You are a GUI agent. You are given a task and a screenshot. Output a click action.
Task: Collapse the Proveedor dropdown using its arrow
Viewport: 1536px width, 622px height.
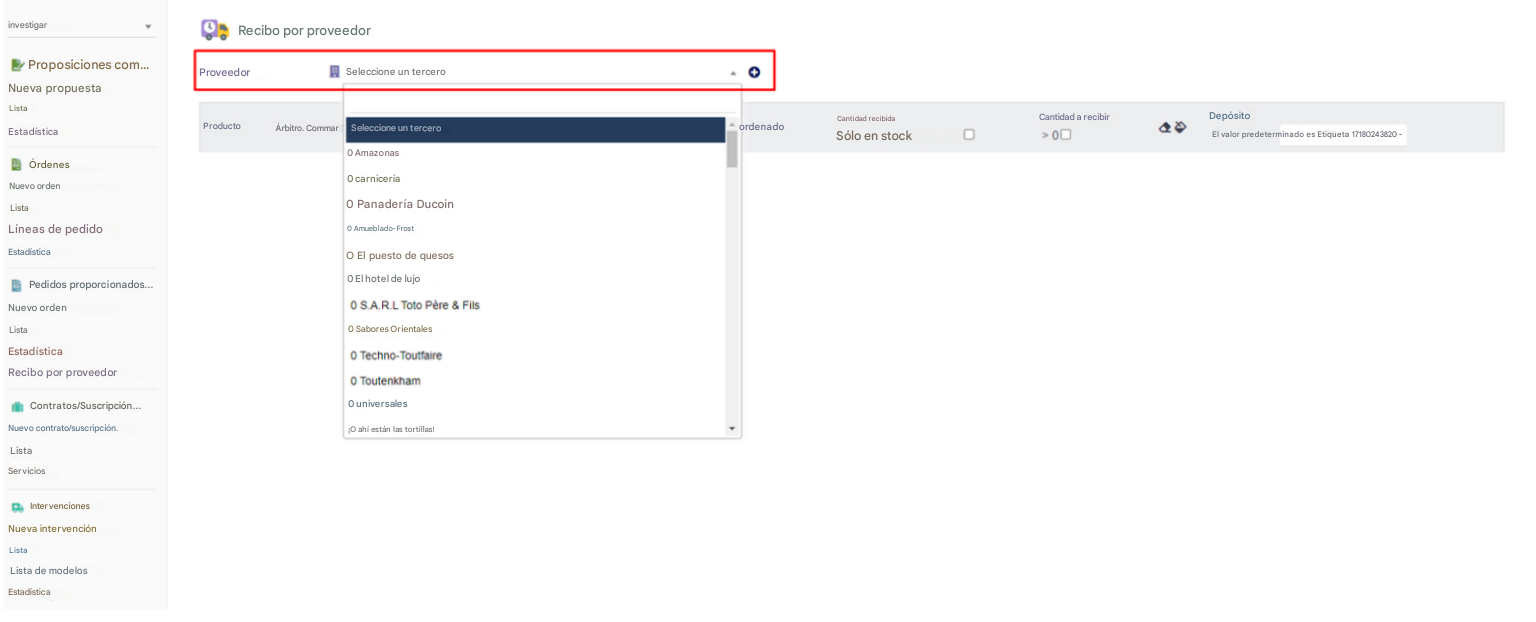[732, 73]
